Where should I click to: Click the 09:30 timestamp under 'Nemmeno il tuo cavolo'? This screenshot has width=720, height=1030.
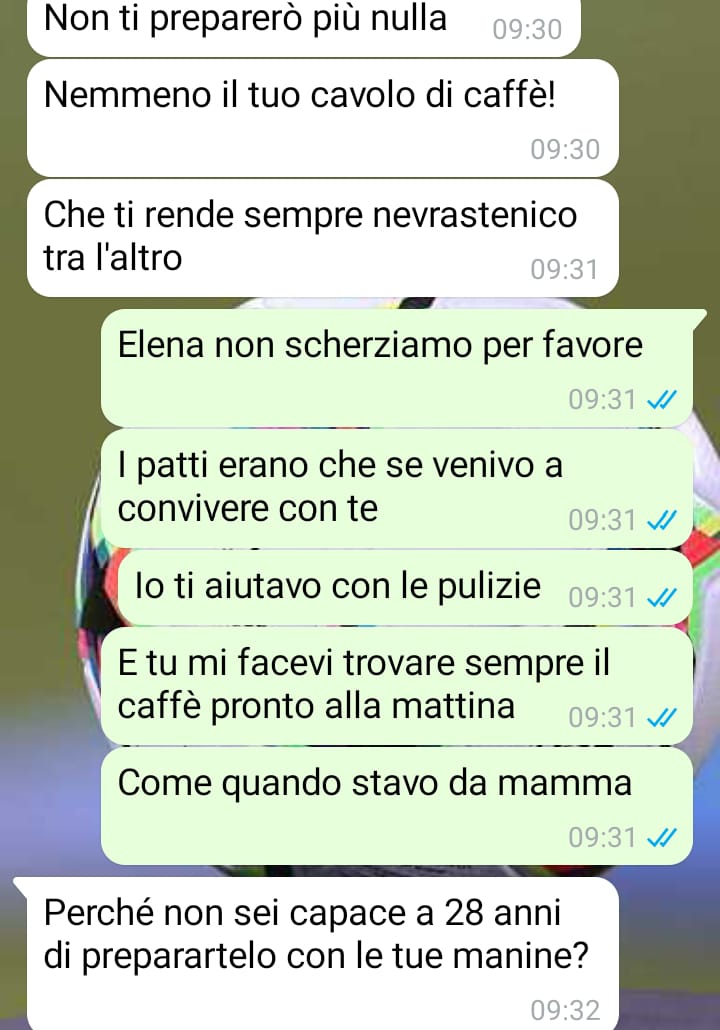(565, 149)
